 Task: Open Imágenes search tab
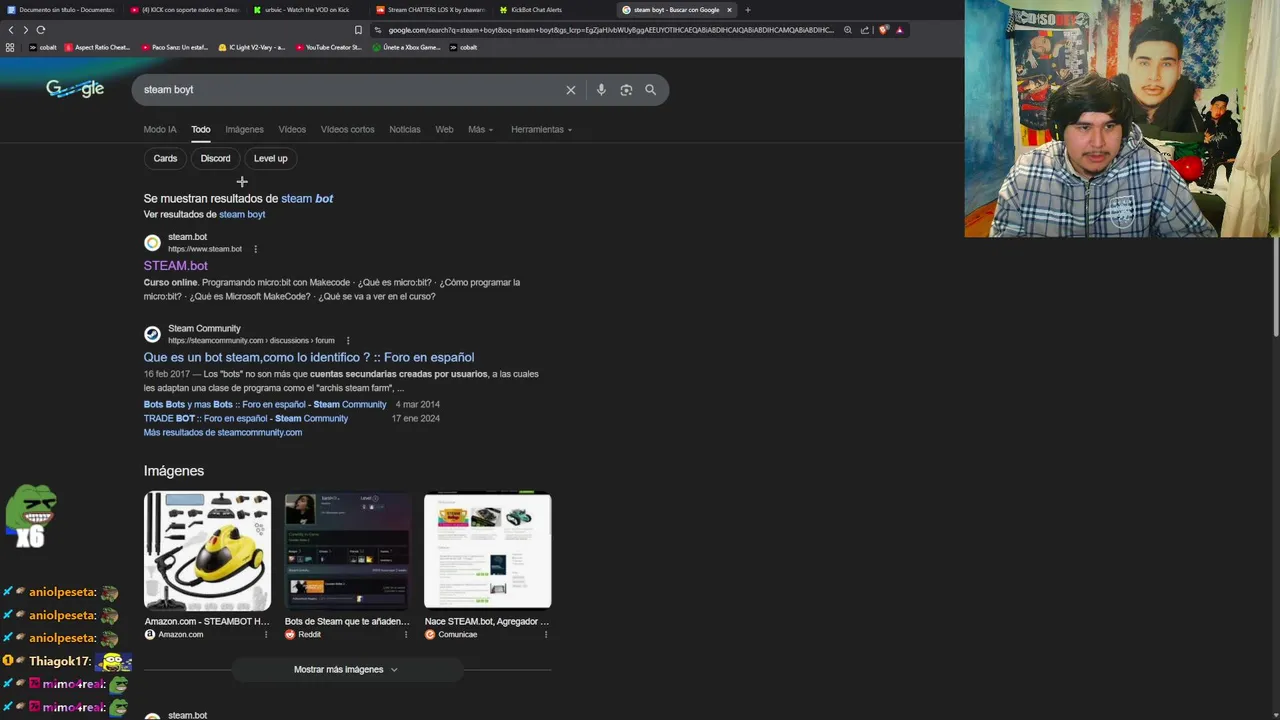(244, 129)
